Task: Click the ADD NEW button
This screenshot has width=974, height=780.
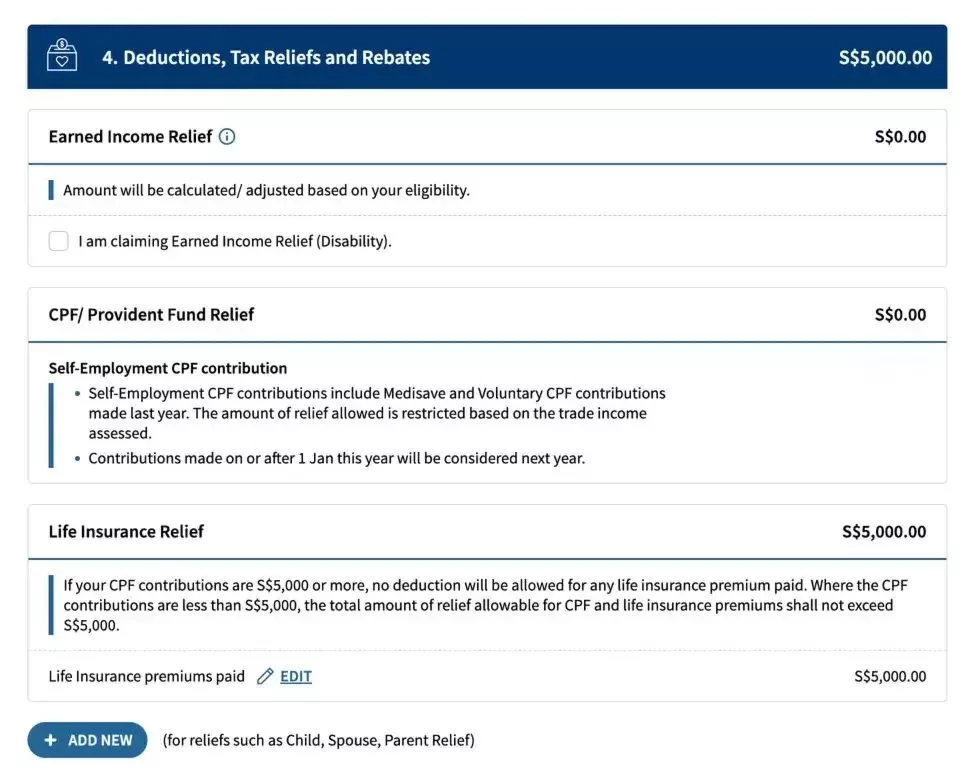Action: [x=88, y=740]
